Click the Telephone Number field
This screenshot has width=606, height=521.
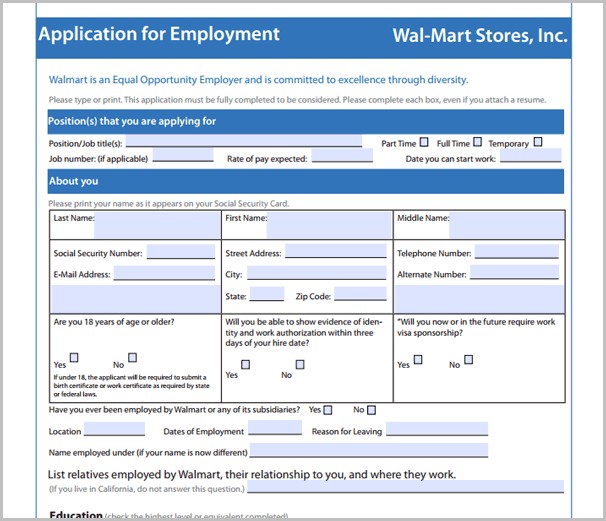[517, 251]
